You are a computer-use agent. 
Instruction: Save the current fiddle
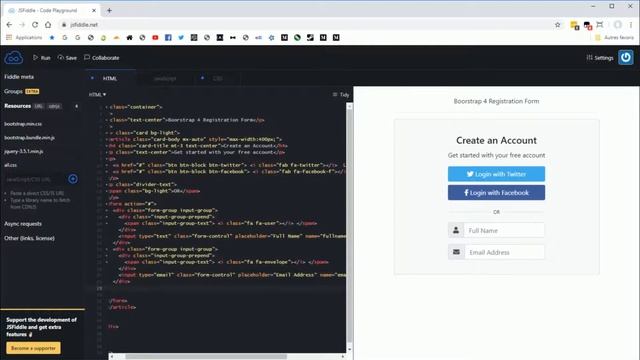coord(67,58)
